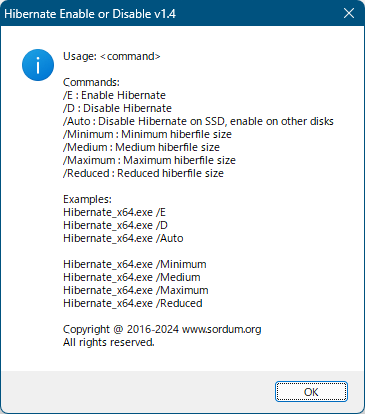365x414 pixels.
Task: Click the '/D : Disable Hibernate' line
Action: click(117, 108)
